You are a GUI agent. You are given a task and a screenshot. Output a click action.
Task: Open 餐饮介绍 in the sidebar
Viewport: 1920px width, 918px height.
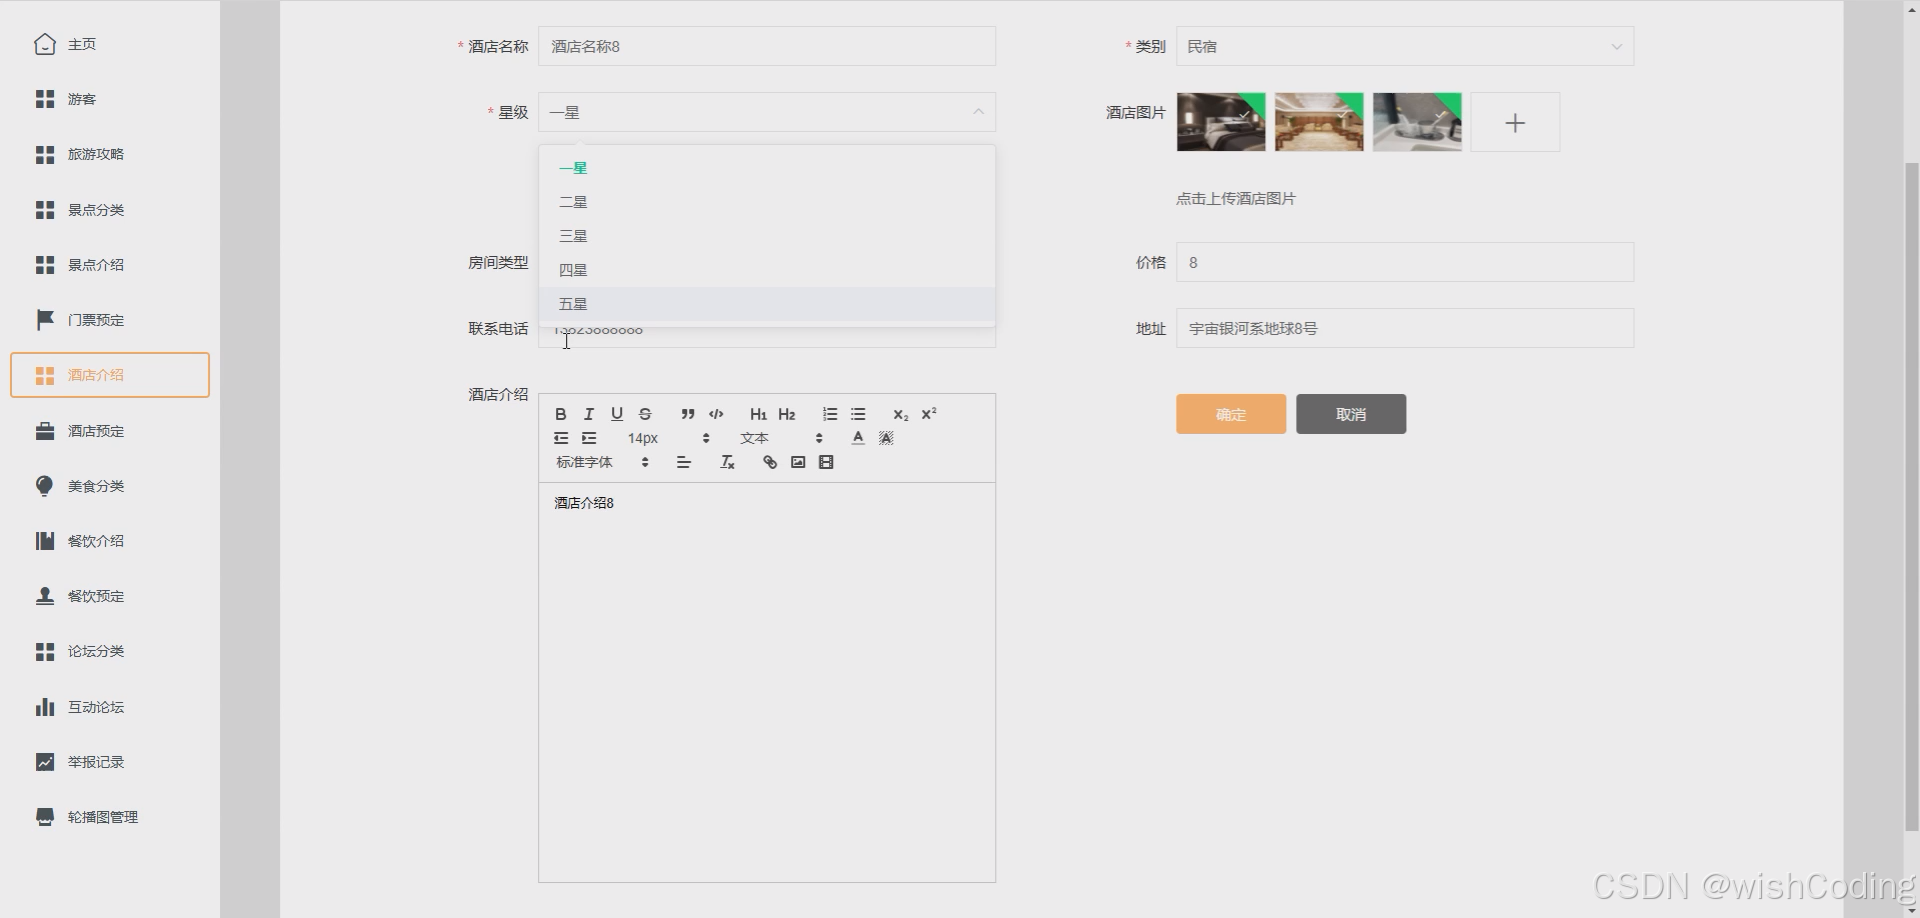pyautogui.click(x=110, y=541)
